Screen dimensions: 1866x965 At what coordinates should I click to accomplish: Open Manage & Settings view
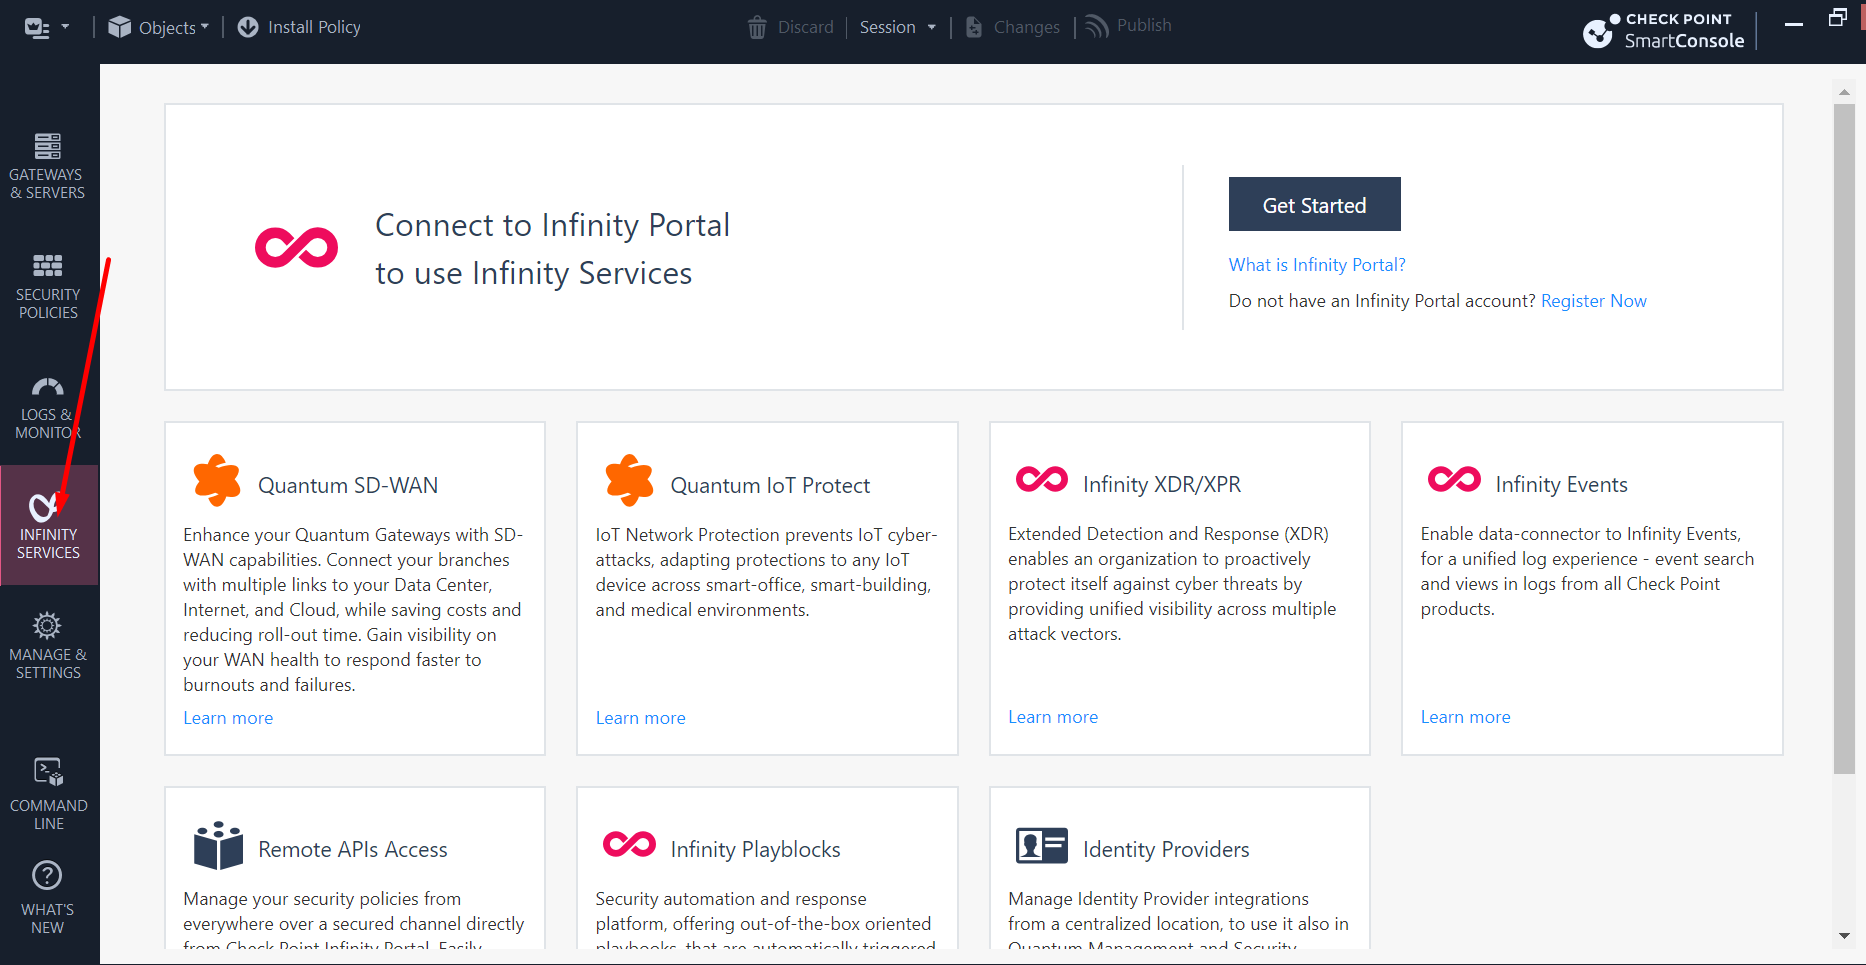tap(47, 646)
